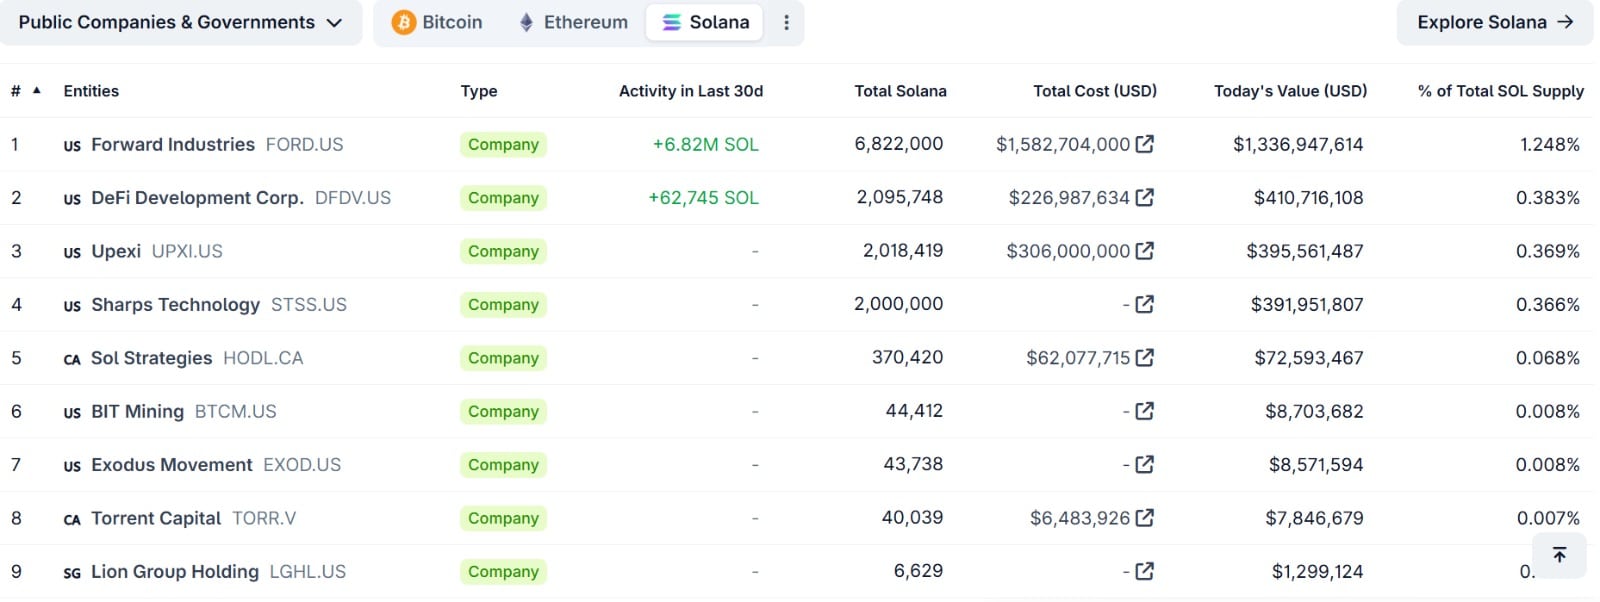The image size is (1600, 602).
Task: Click the Company badge for Forward Industries
Action: 503,144
